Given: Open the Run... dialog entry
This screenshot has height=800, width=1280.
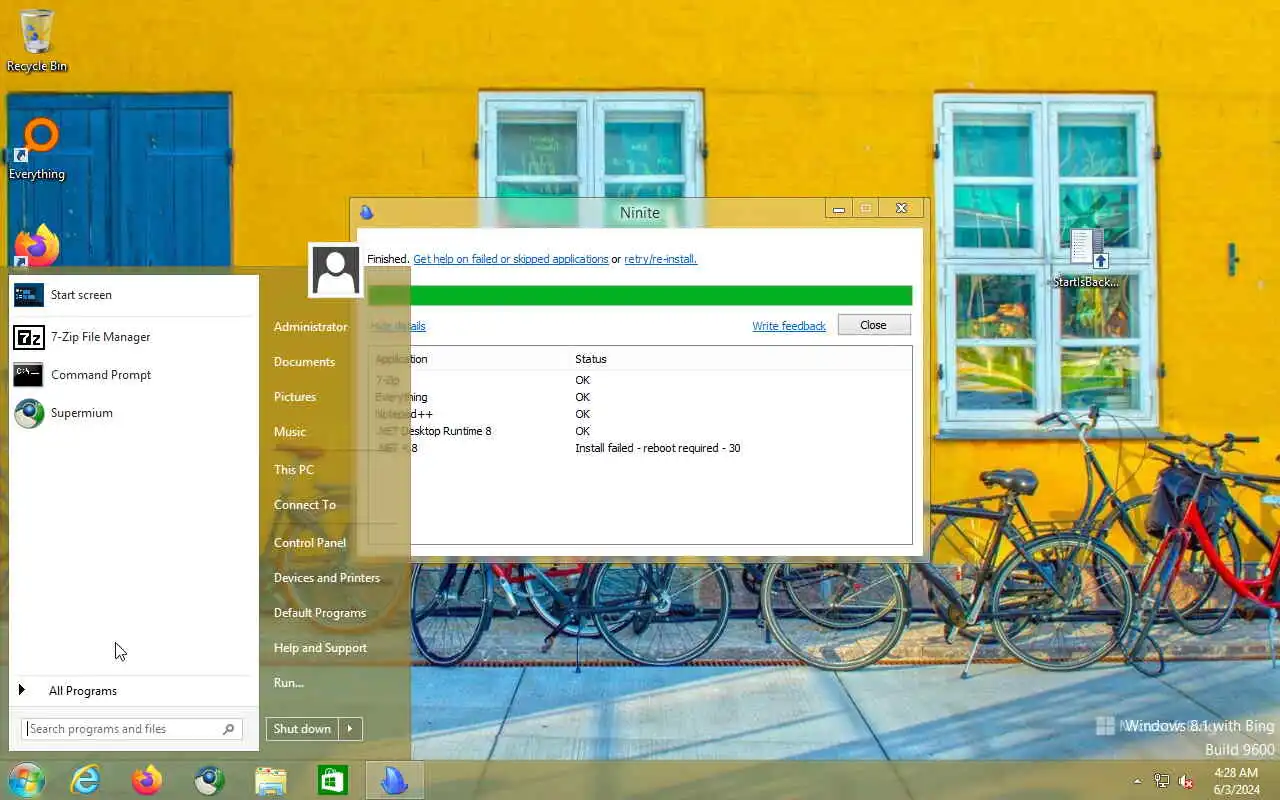Looking at the screenshot, I should tap(289, 683).
